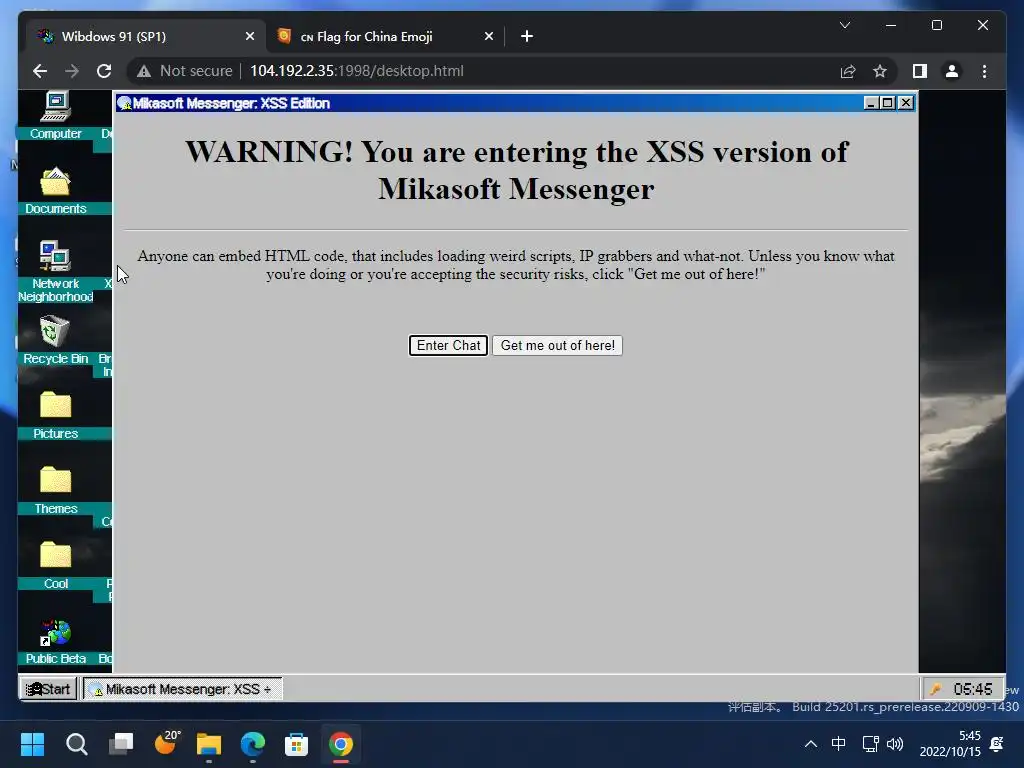Click Mikasoft Messenger title bar icon
Screen dimensions: 1024x768
(124, 103)
